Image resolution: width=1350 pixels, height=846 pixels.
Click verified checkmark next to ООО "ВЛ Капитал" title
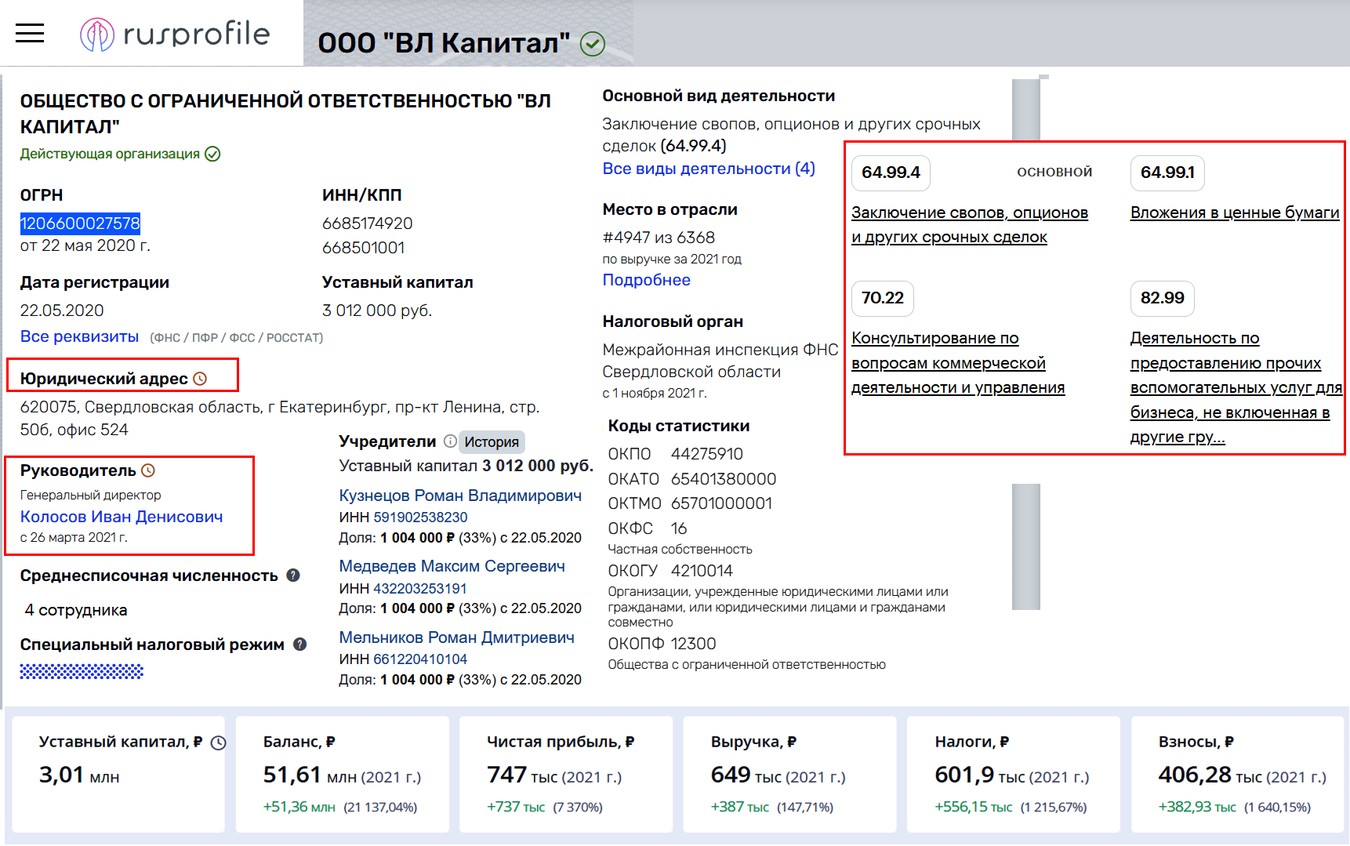(x=593, y=43)
